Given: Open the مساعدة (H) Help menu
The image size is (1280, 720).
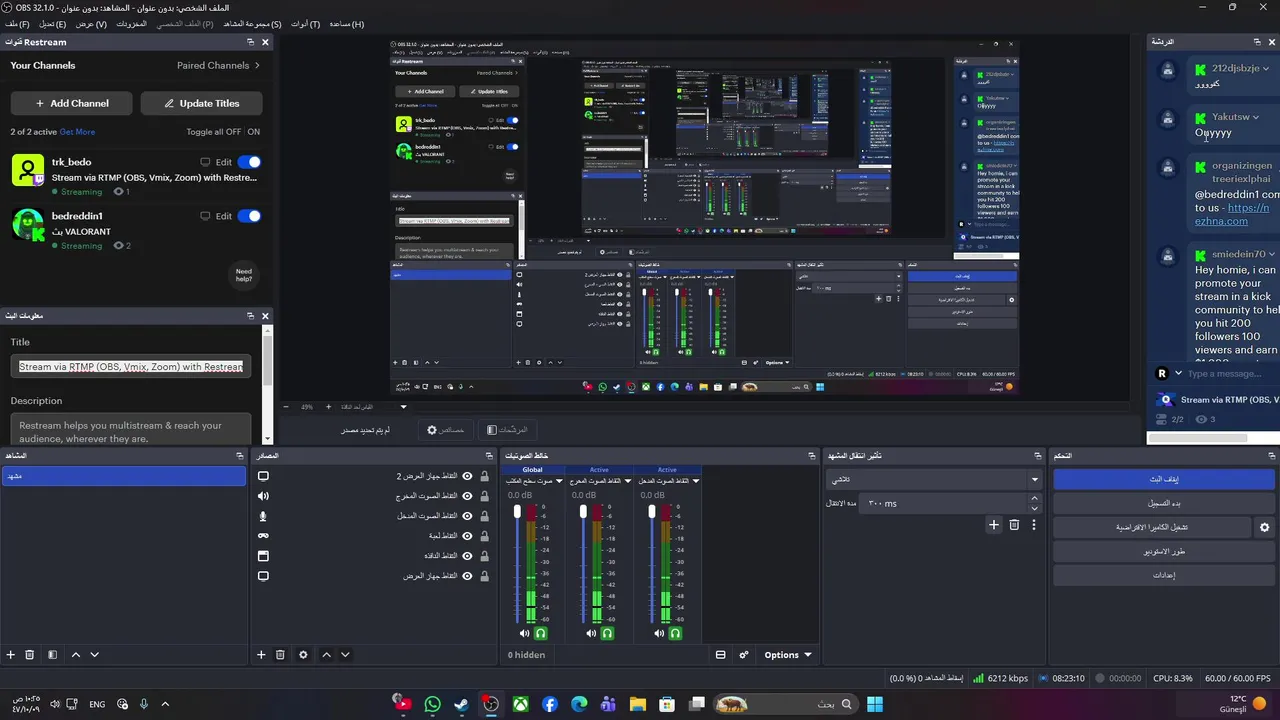Looking at the screenshot, I should (346, 24).
